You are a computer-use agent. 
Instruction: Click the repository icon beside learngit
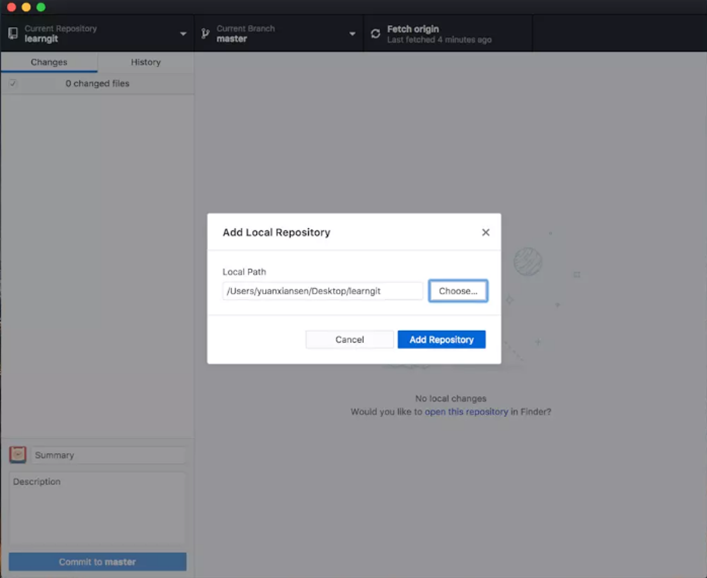point(13,33)
